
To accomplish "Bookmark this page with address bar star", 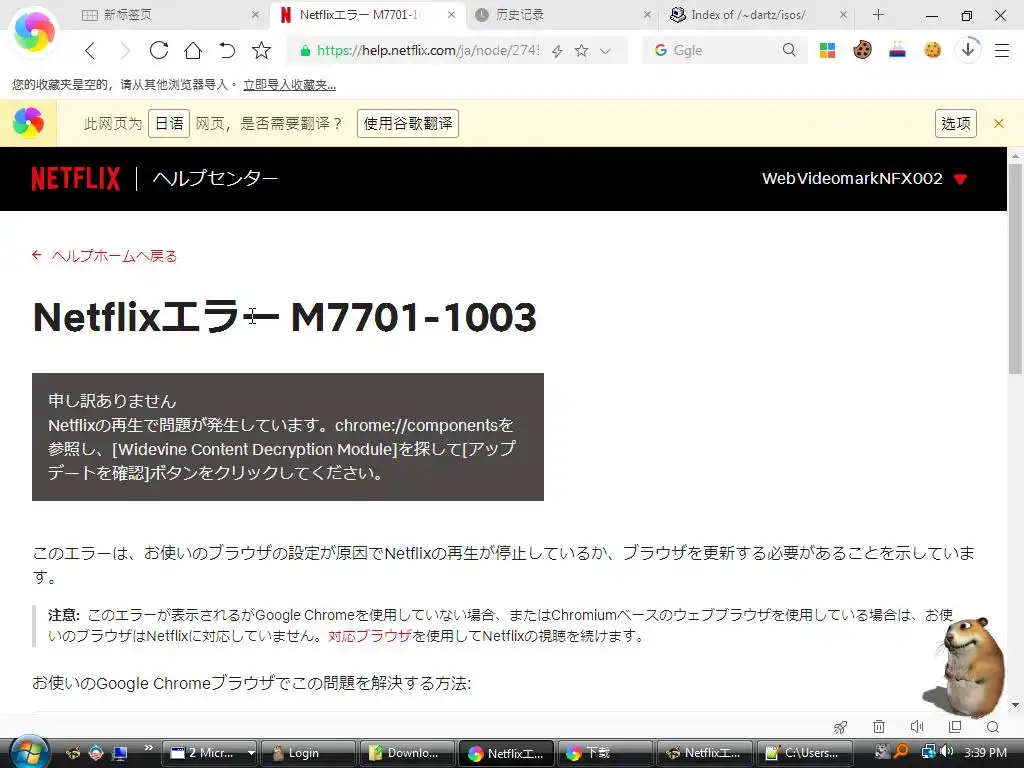I will pyautogui.click(x=581, y=50).
